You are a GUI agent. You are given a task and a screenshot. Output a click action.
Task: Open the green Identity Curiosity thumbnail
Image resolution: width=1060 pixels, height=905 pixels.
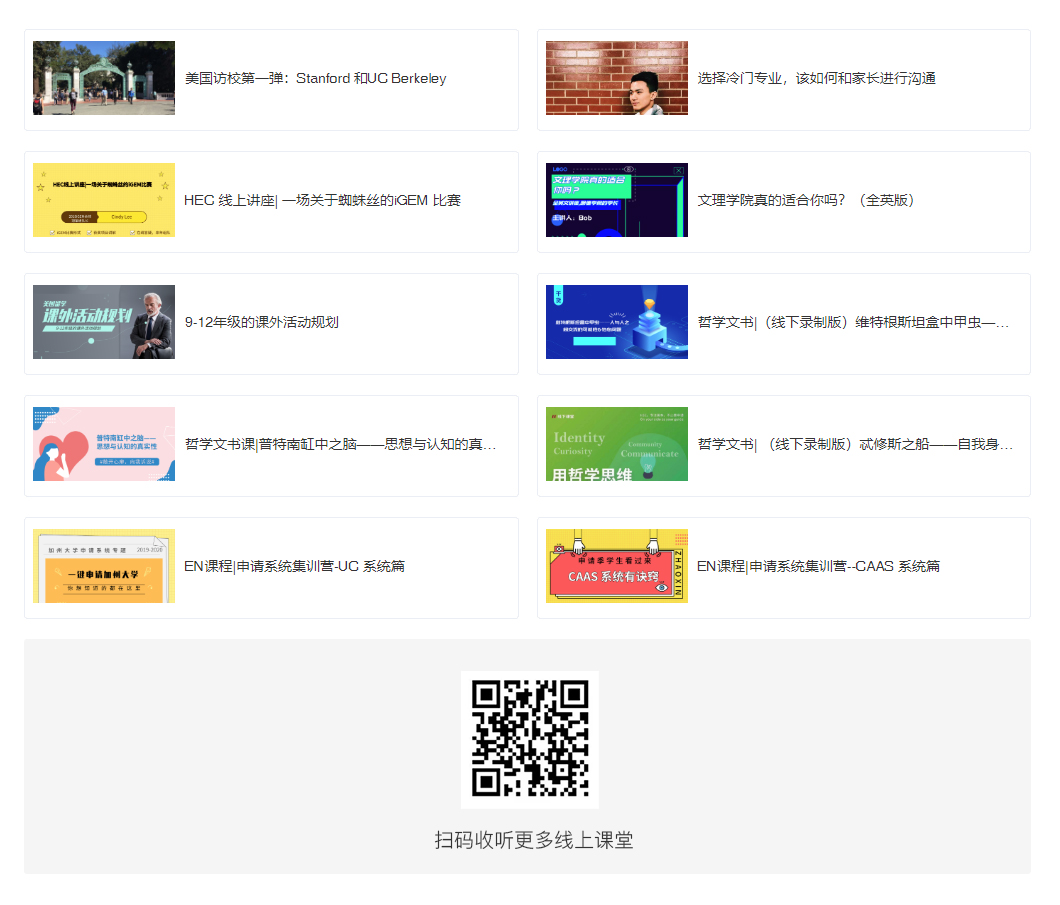[617, 444]
